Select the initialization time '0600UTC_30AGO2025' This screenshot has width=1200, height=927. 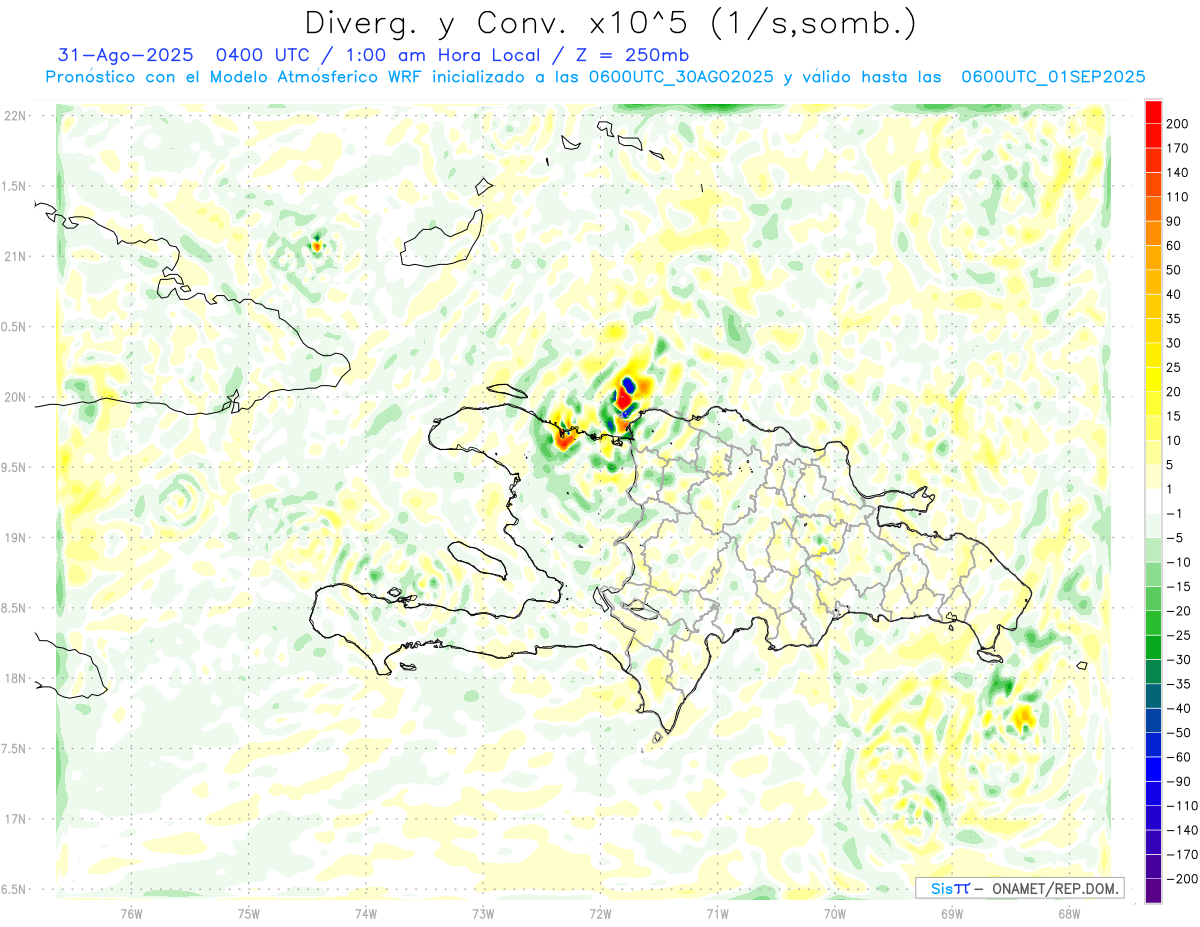click(x=681, y=77)
